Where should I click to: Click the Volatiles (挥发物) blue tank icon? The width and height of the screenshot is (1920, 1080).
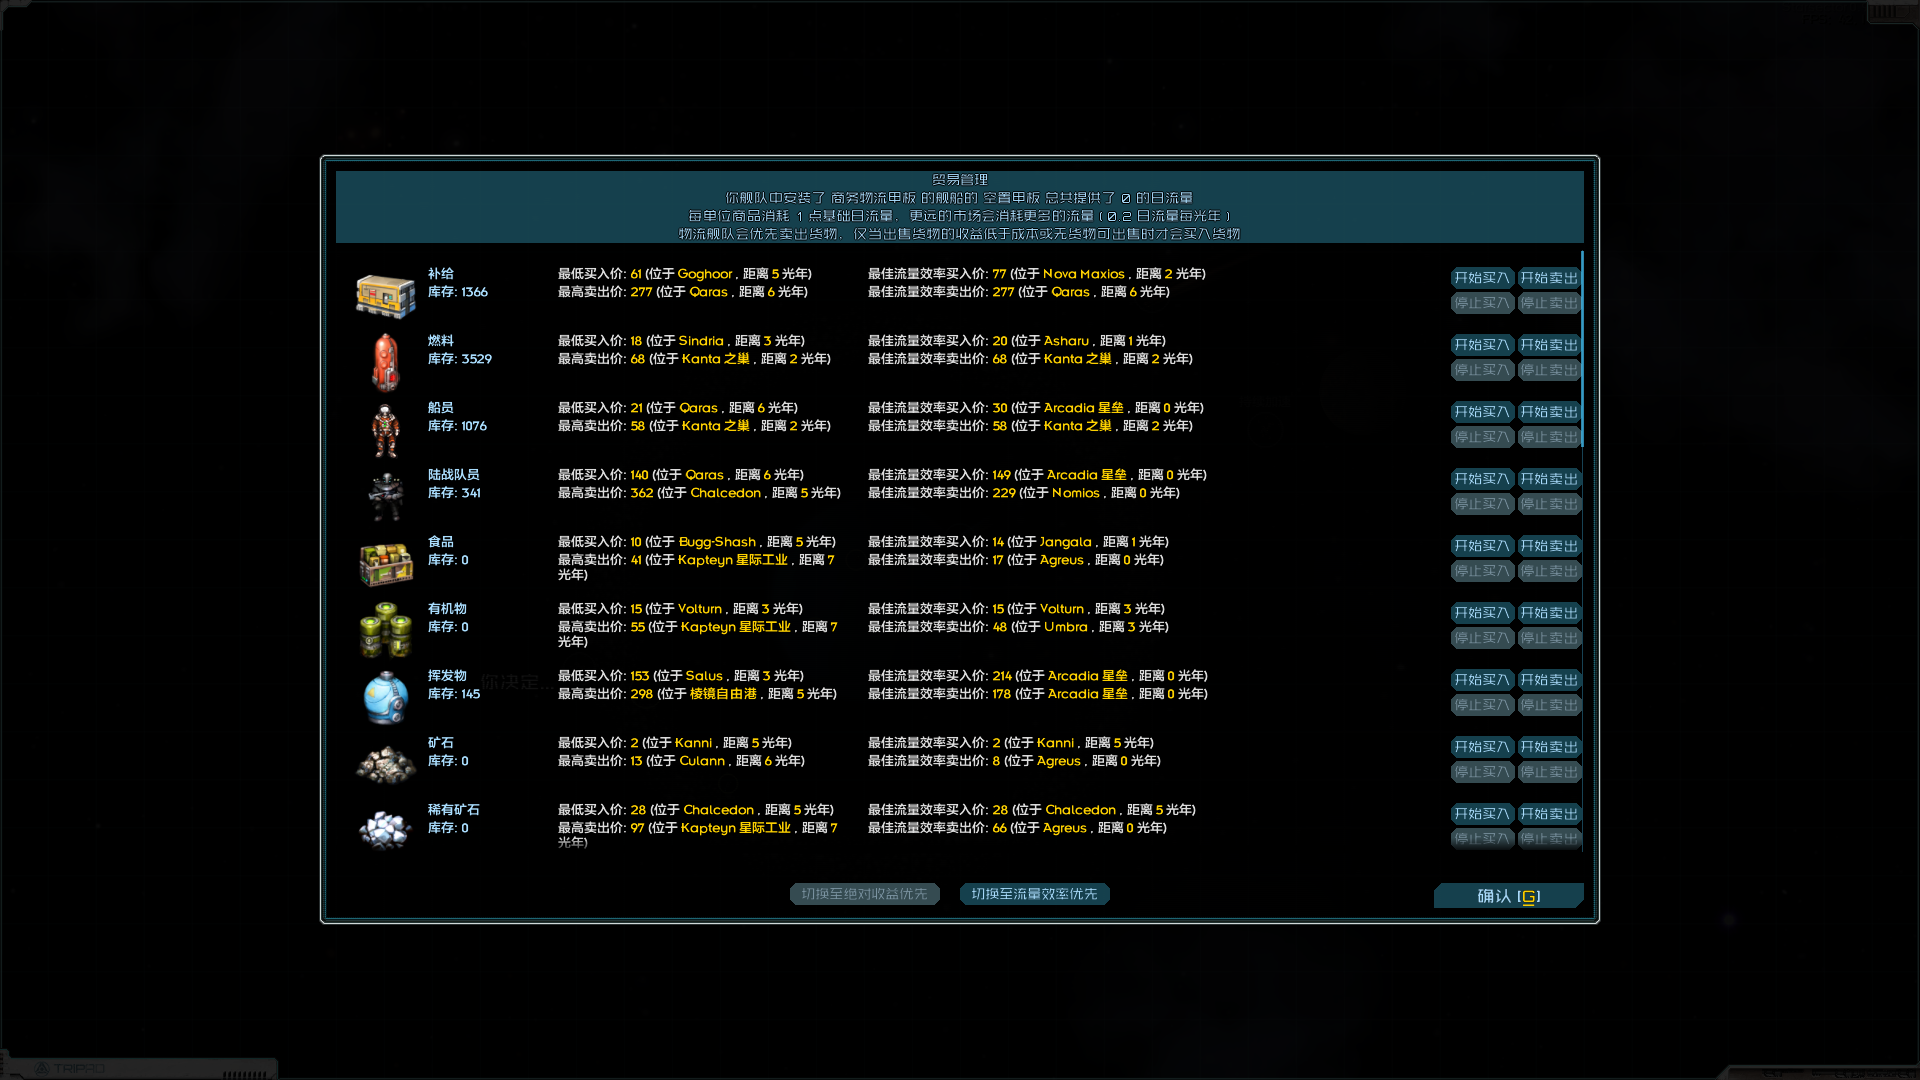click(x=385, y=698)
